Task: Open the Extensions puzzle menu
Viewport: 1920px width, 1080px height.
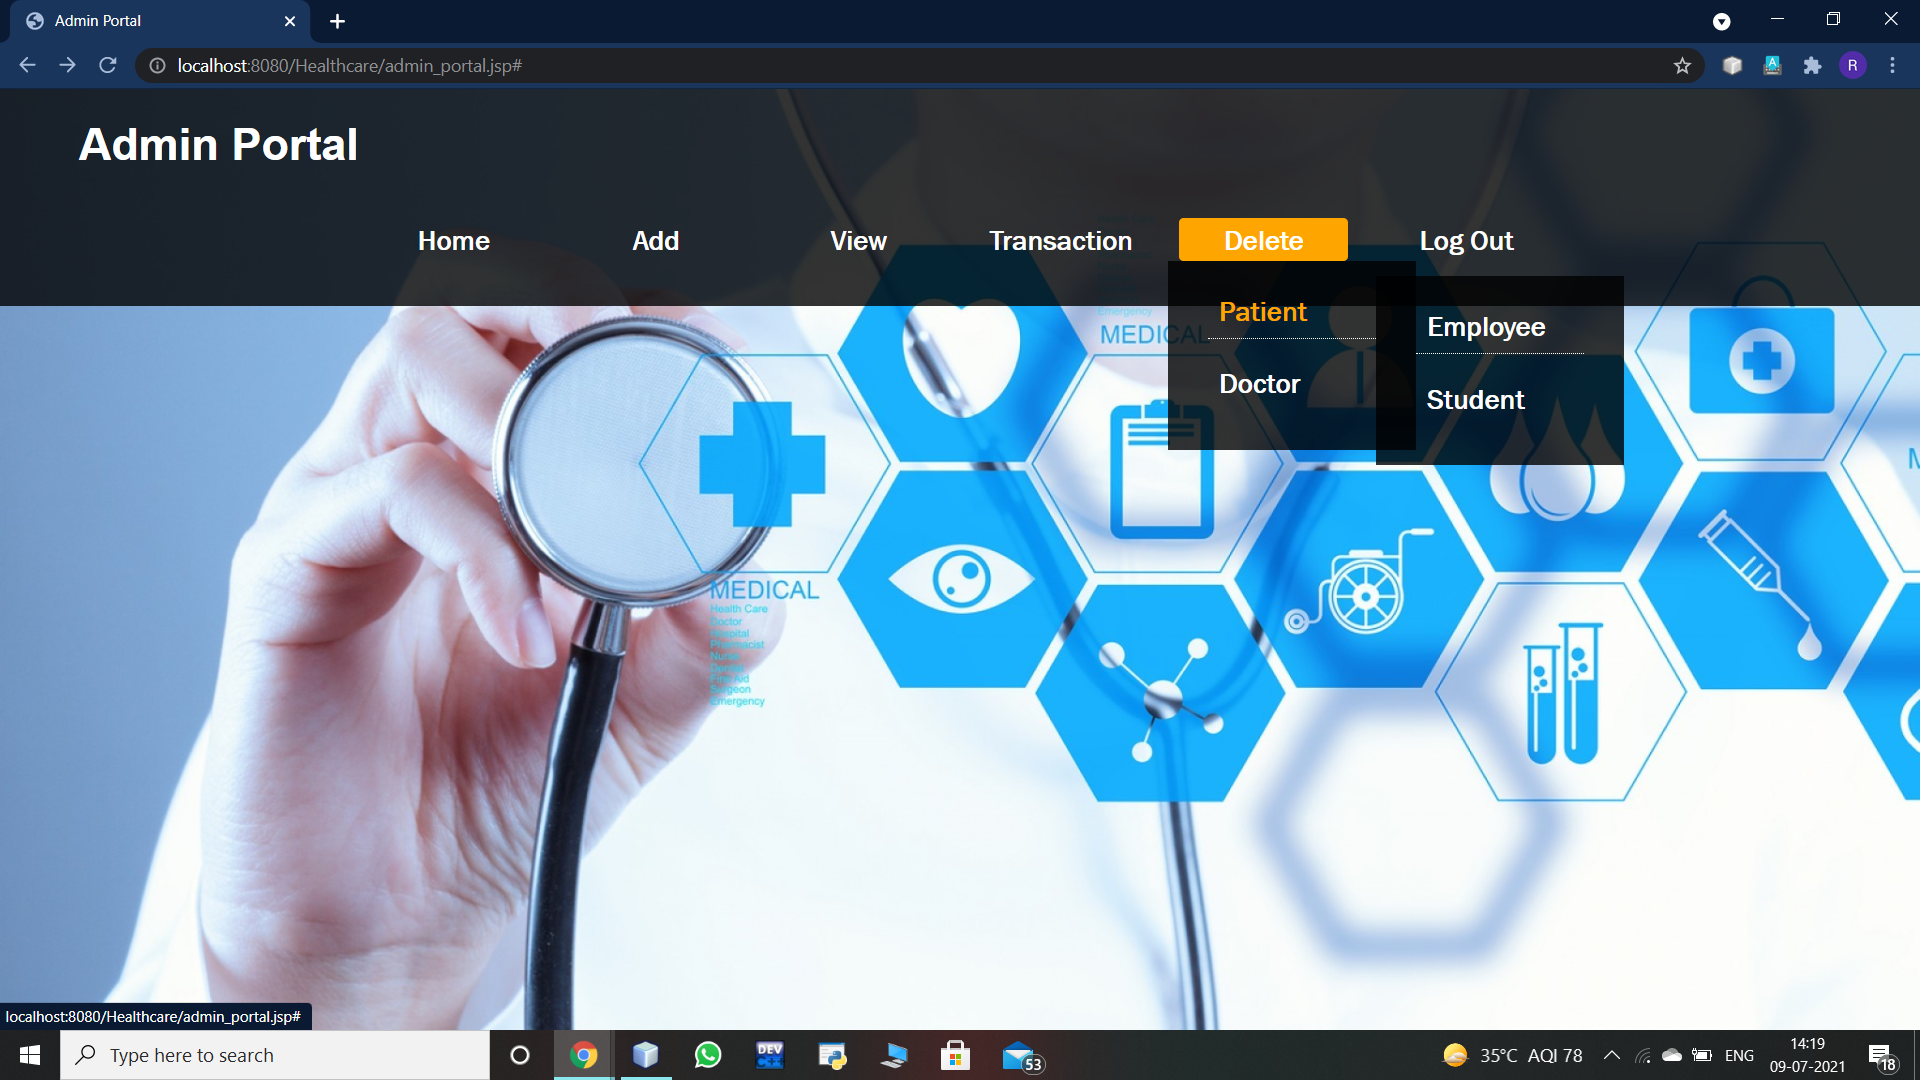Action: point(1812,65)
